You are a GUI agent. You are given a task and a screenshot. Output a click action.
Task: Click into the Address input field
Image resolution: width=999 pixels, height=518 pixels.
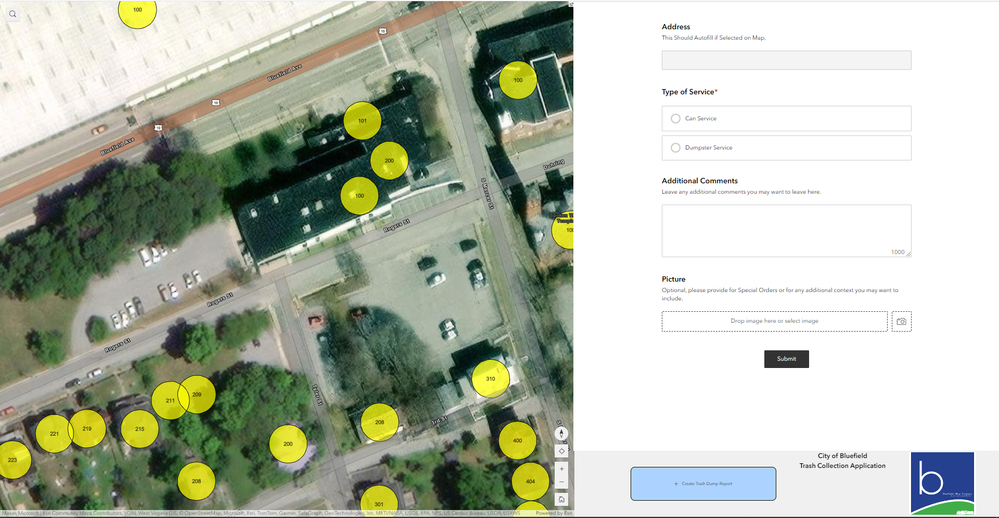[786, 60]
